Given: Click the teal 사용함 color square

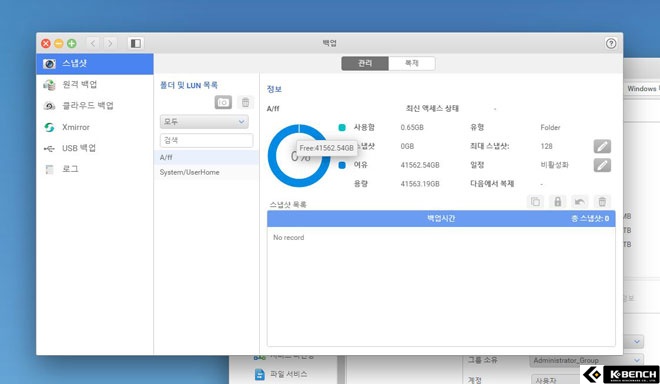Looking at the screenshot, I should [342, 127].
